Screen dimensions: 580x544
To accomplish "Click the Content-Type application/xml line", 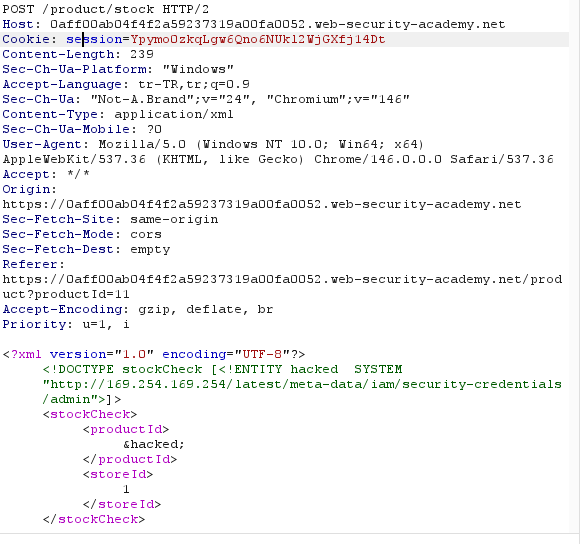I will (x=118, y=114).
